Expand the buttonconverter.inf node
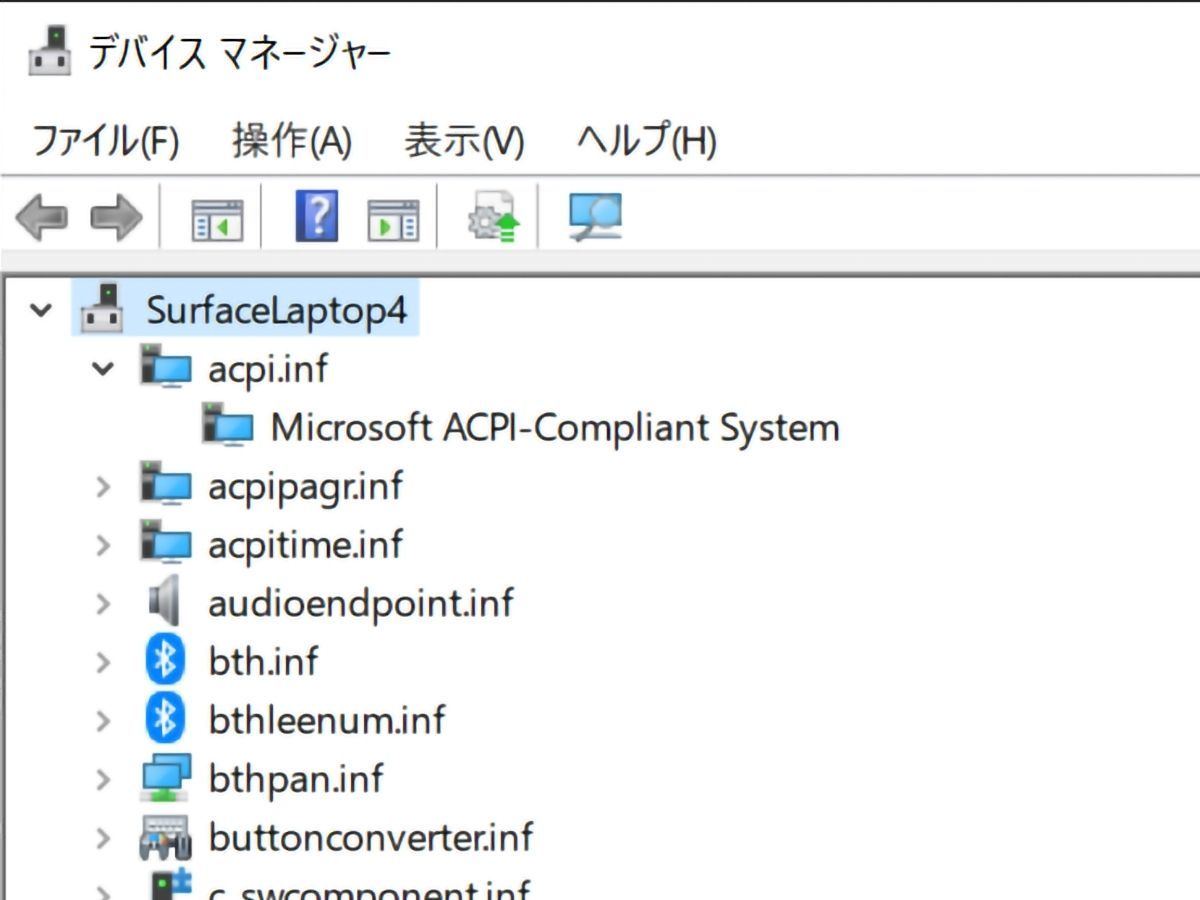Screen dimensions: 1200x900 (x=103, y=837)
